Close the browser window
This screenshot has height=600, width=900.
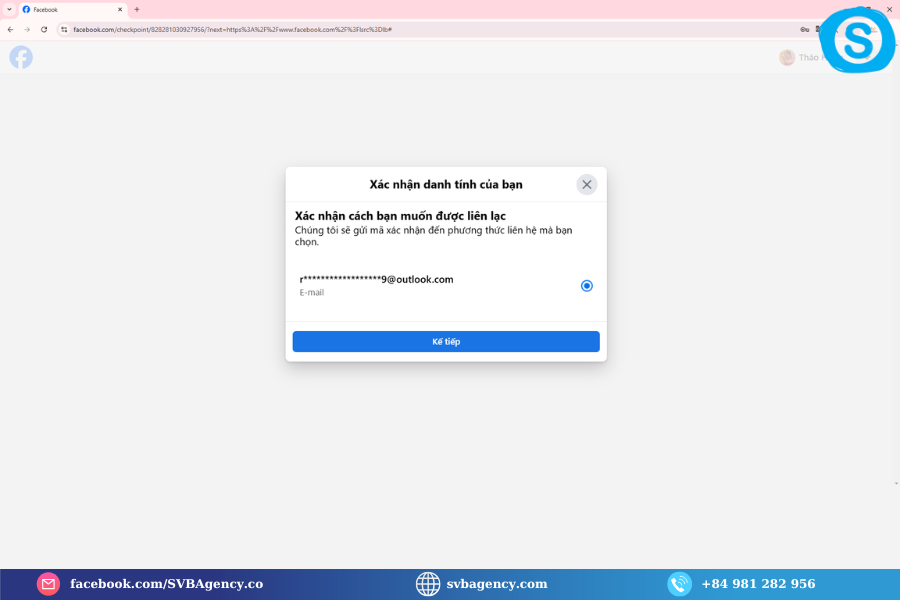point(890,9)
